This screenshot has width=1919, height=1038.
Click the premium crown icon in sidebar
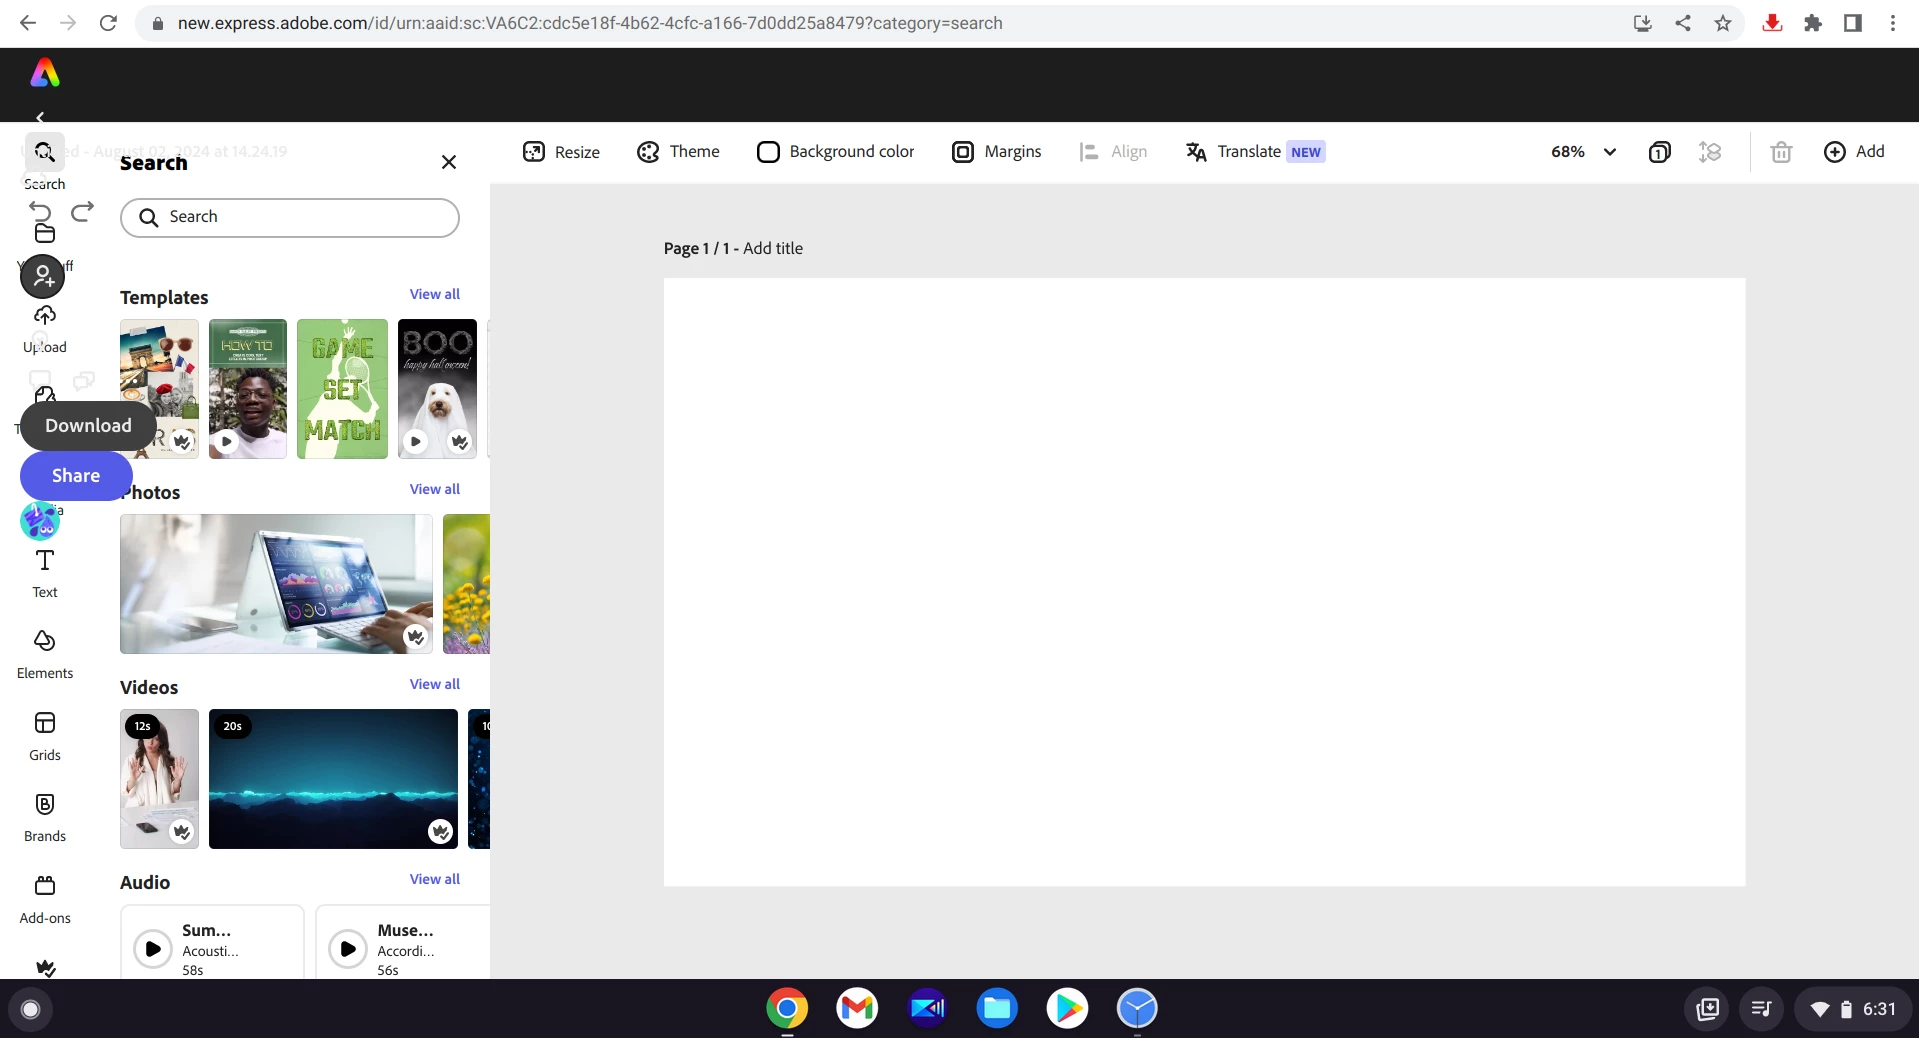45,967
